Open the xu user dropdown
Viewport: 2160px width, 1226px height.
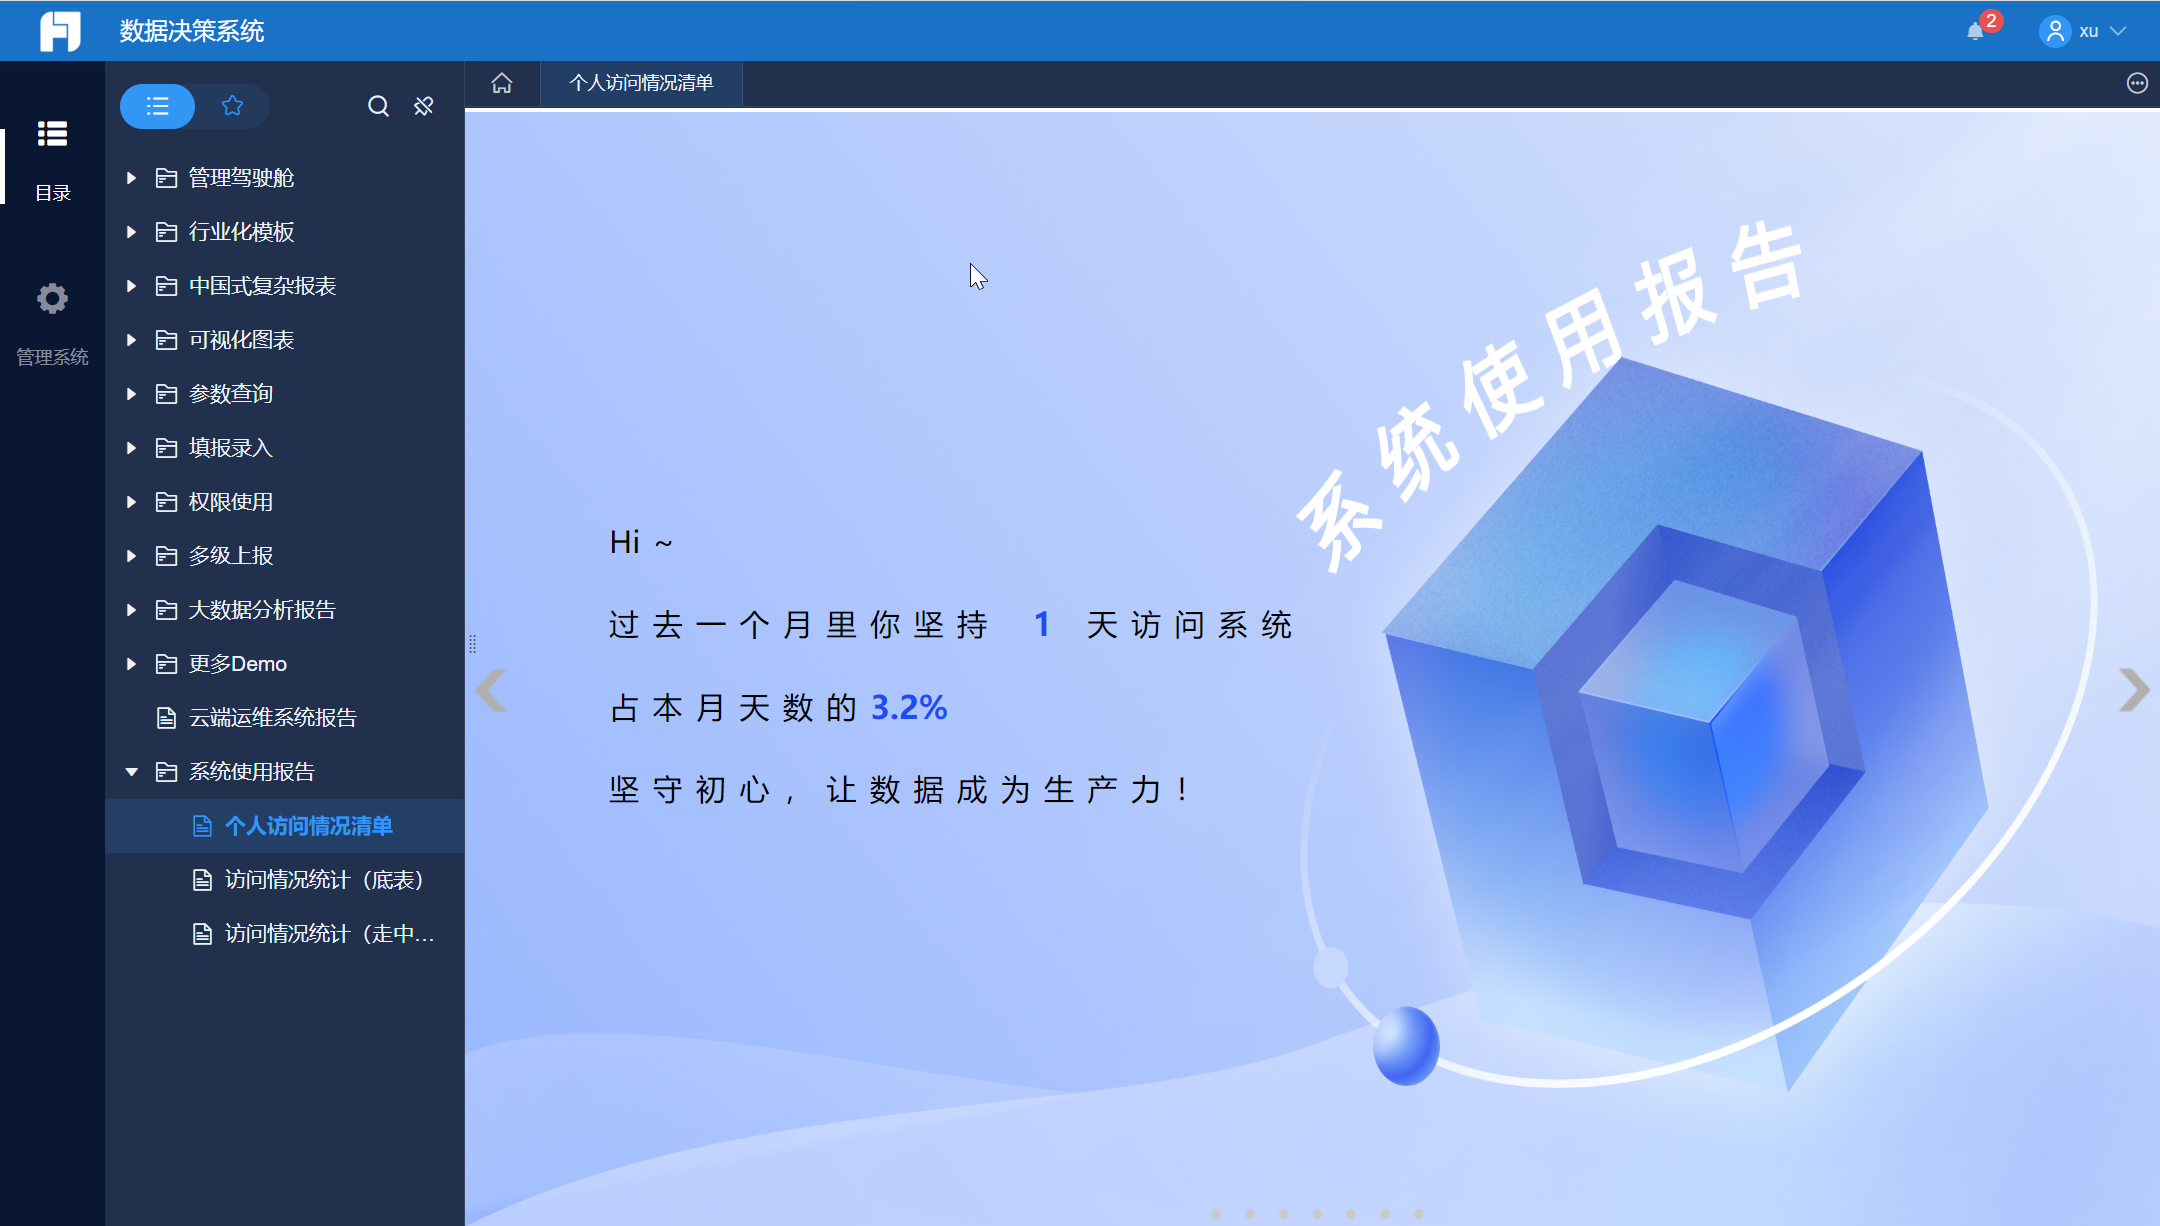2087,31
